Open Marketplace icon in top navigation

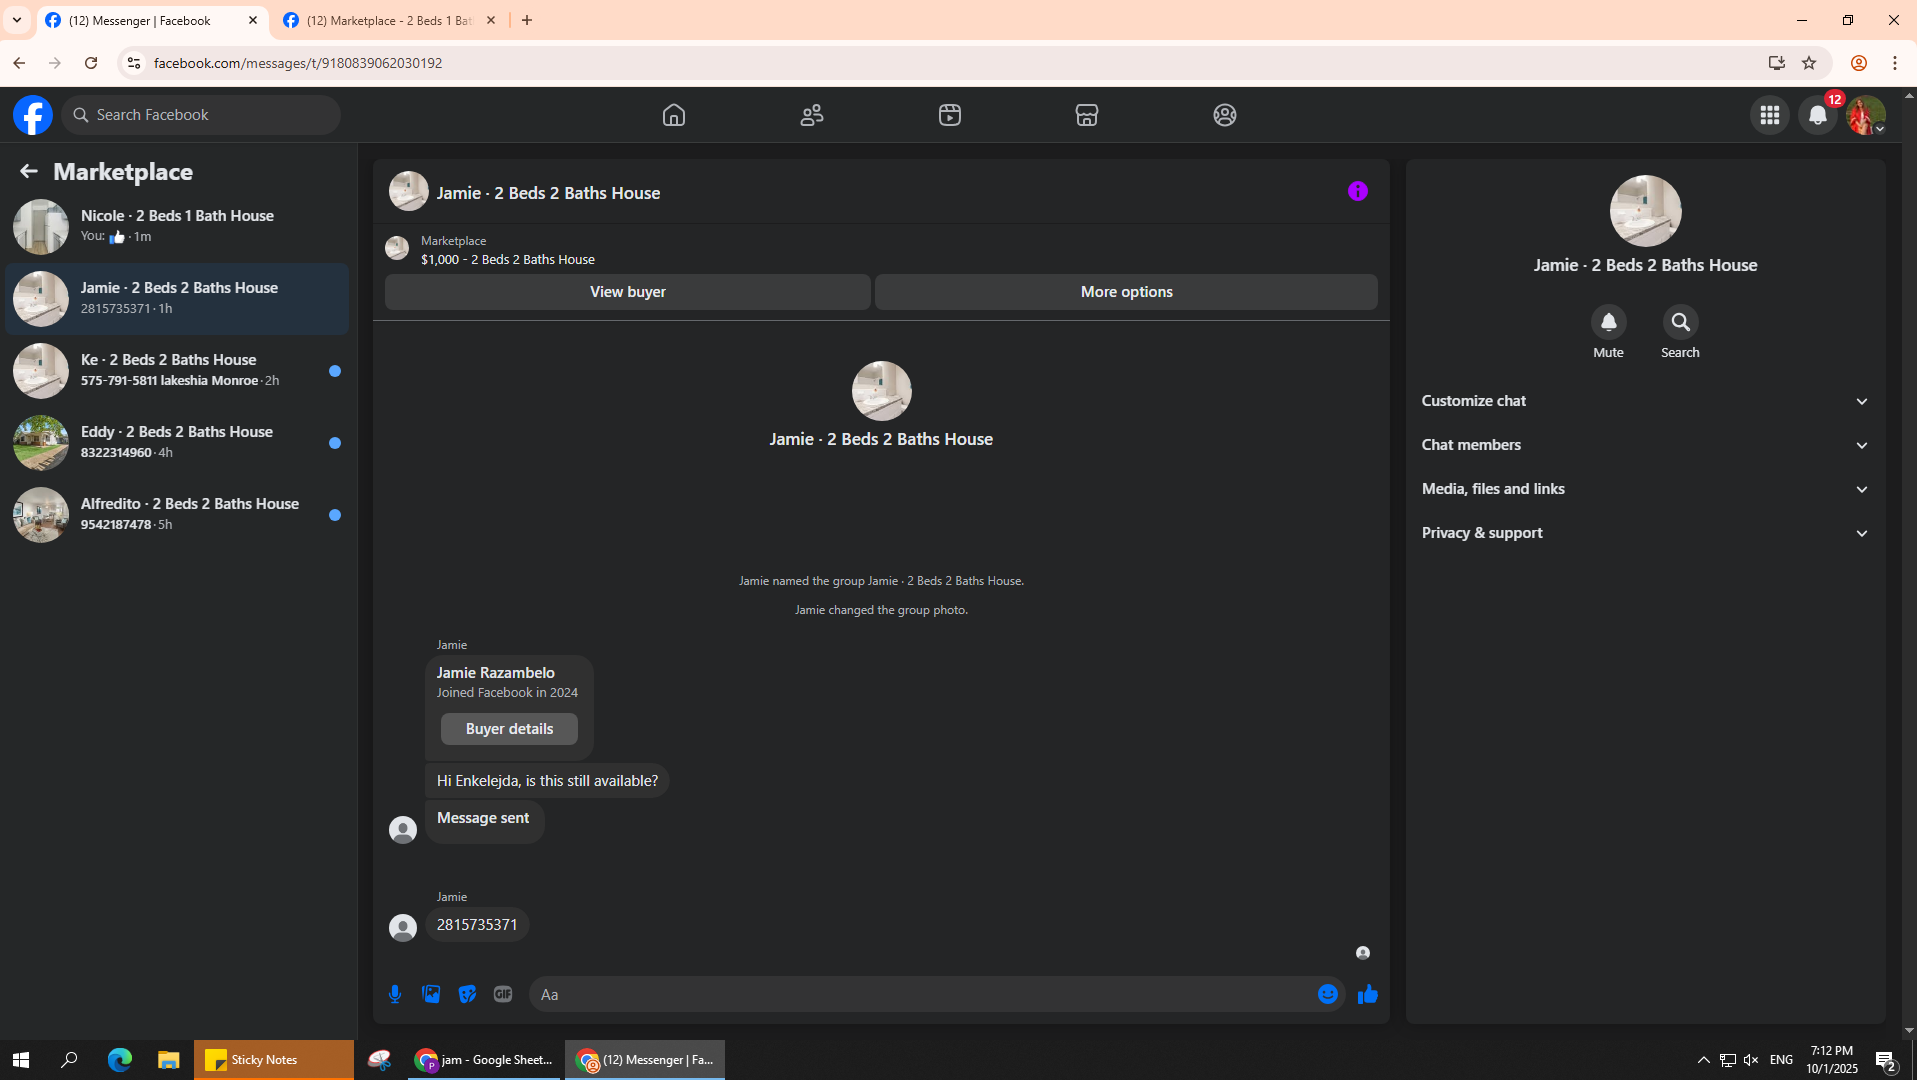tap(1087, 115)
